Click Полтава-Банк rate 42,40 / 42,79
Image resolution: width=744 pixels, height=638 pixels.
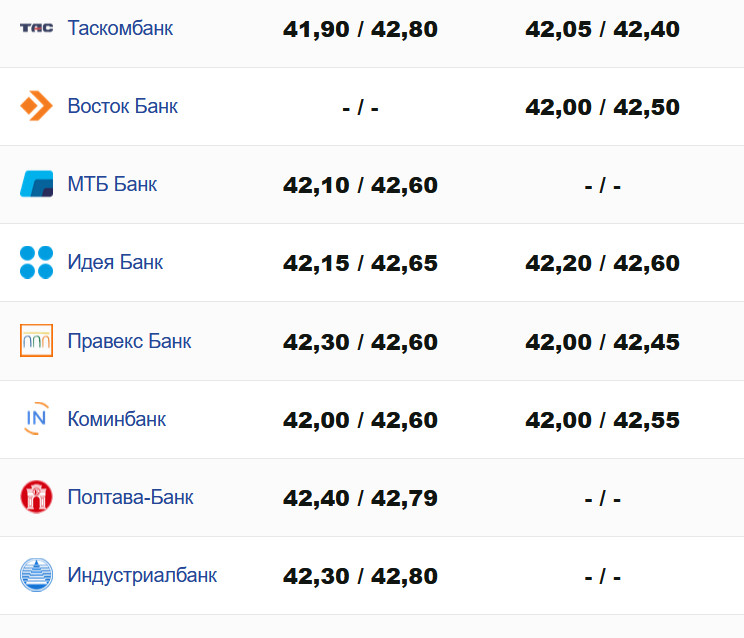[360, 498]
